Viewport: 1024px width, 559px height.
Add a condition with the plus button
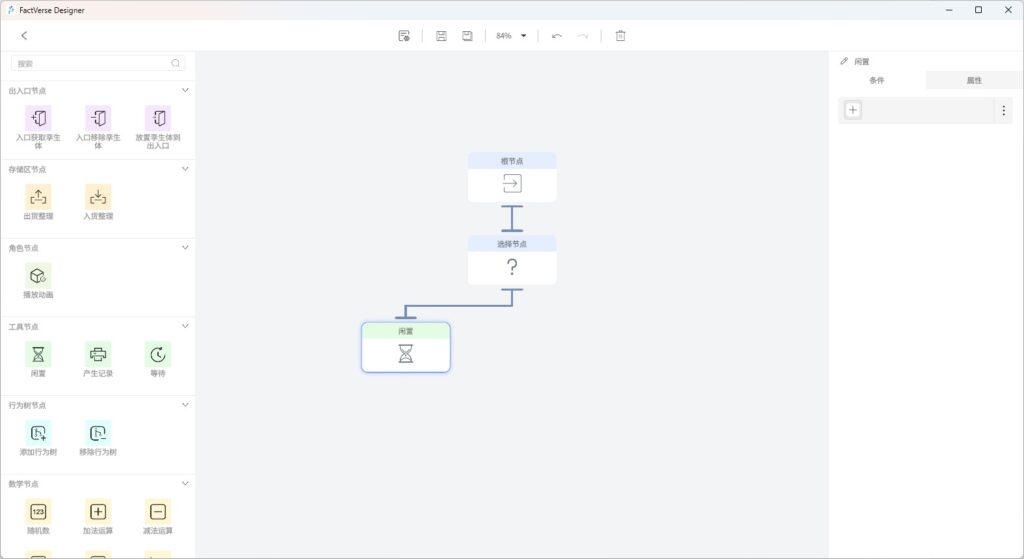[x=853, y=110]
